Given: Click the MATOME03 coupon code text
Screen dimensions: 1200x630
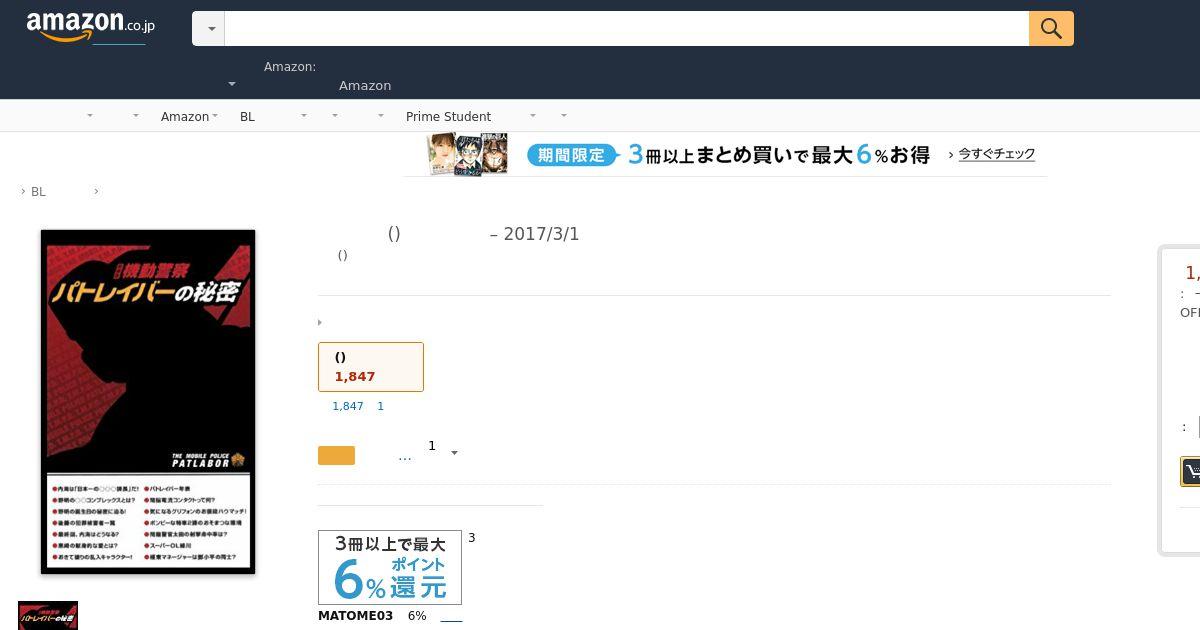Looking at the screenshot, I should 355,616.
